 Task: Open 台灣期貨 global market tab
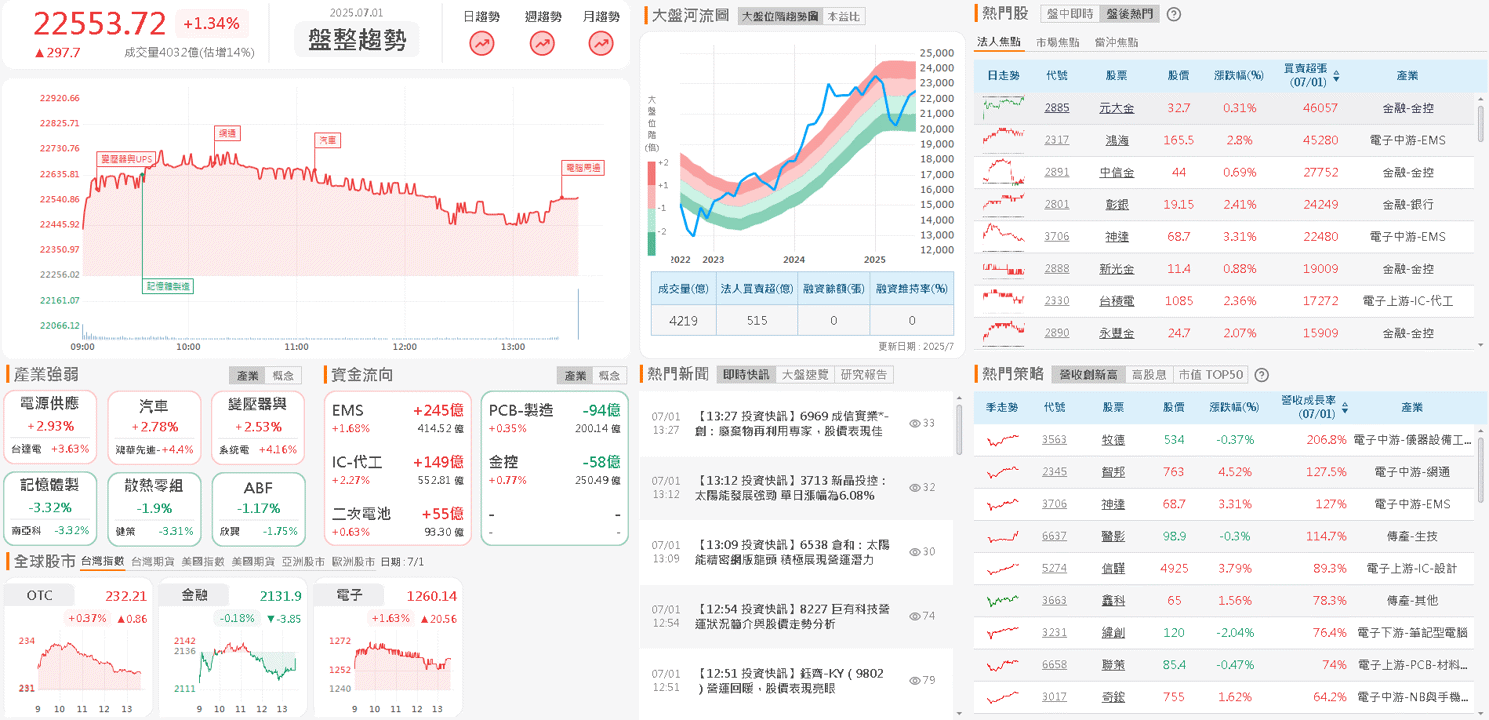tap(153, 562)
